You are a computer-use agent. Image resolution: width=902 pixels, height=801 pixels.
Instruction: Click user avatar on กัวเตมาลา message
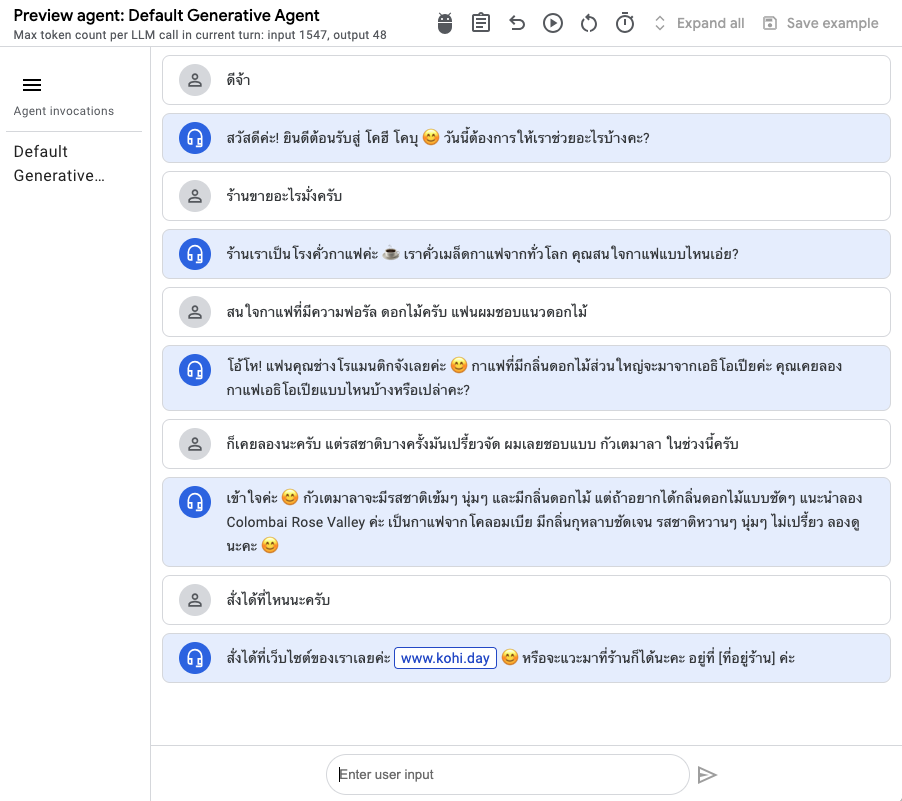[x=195, y=444]
